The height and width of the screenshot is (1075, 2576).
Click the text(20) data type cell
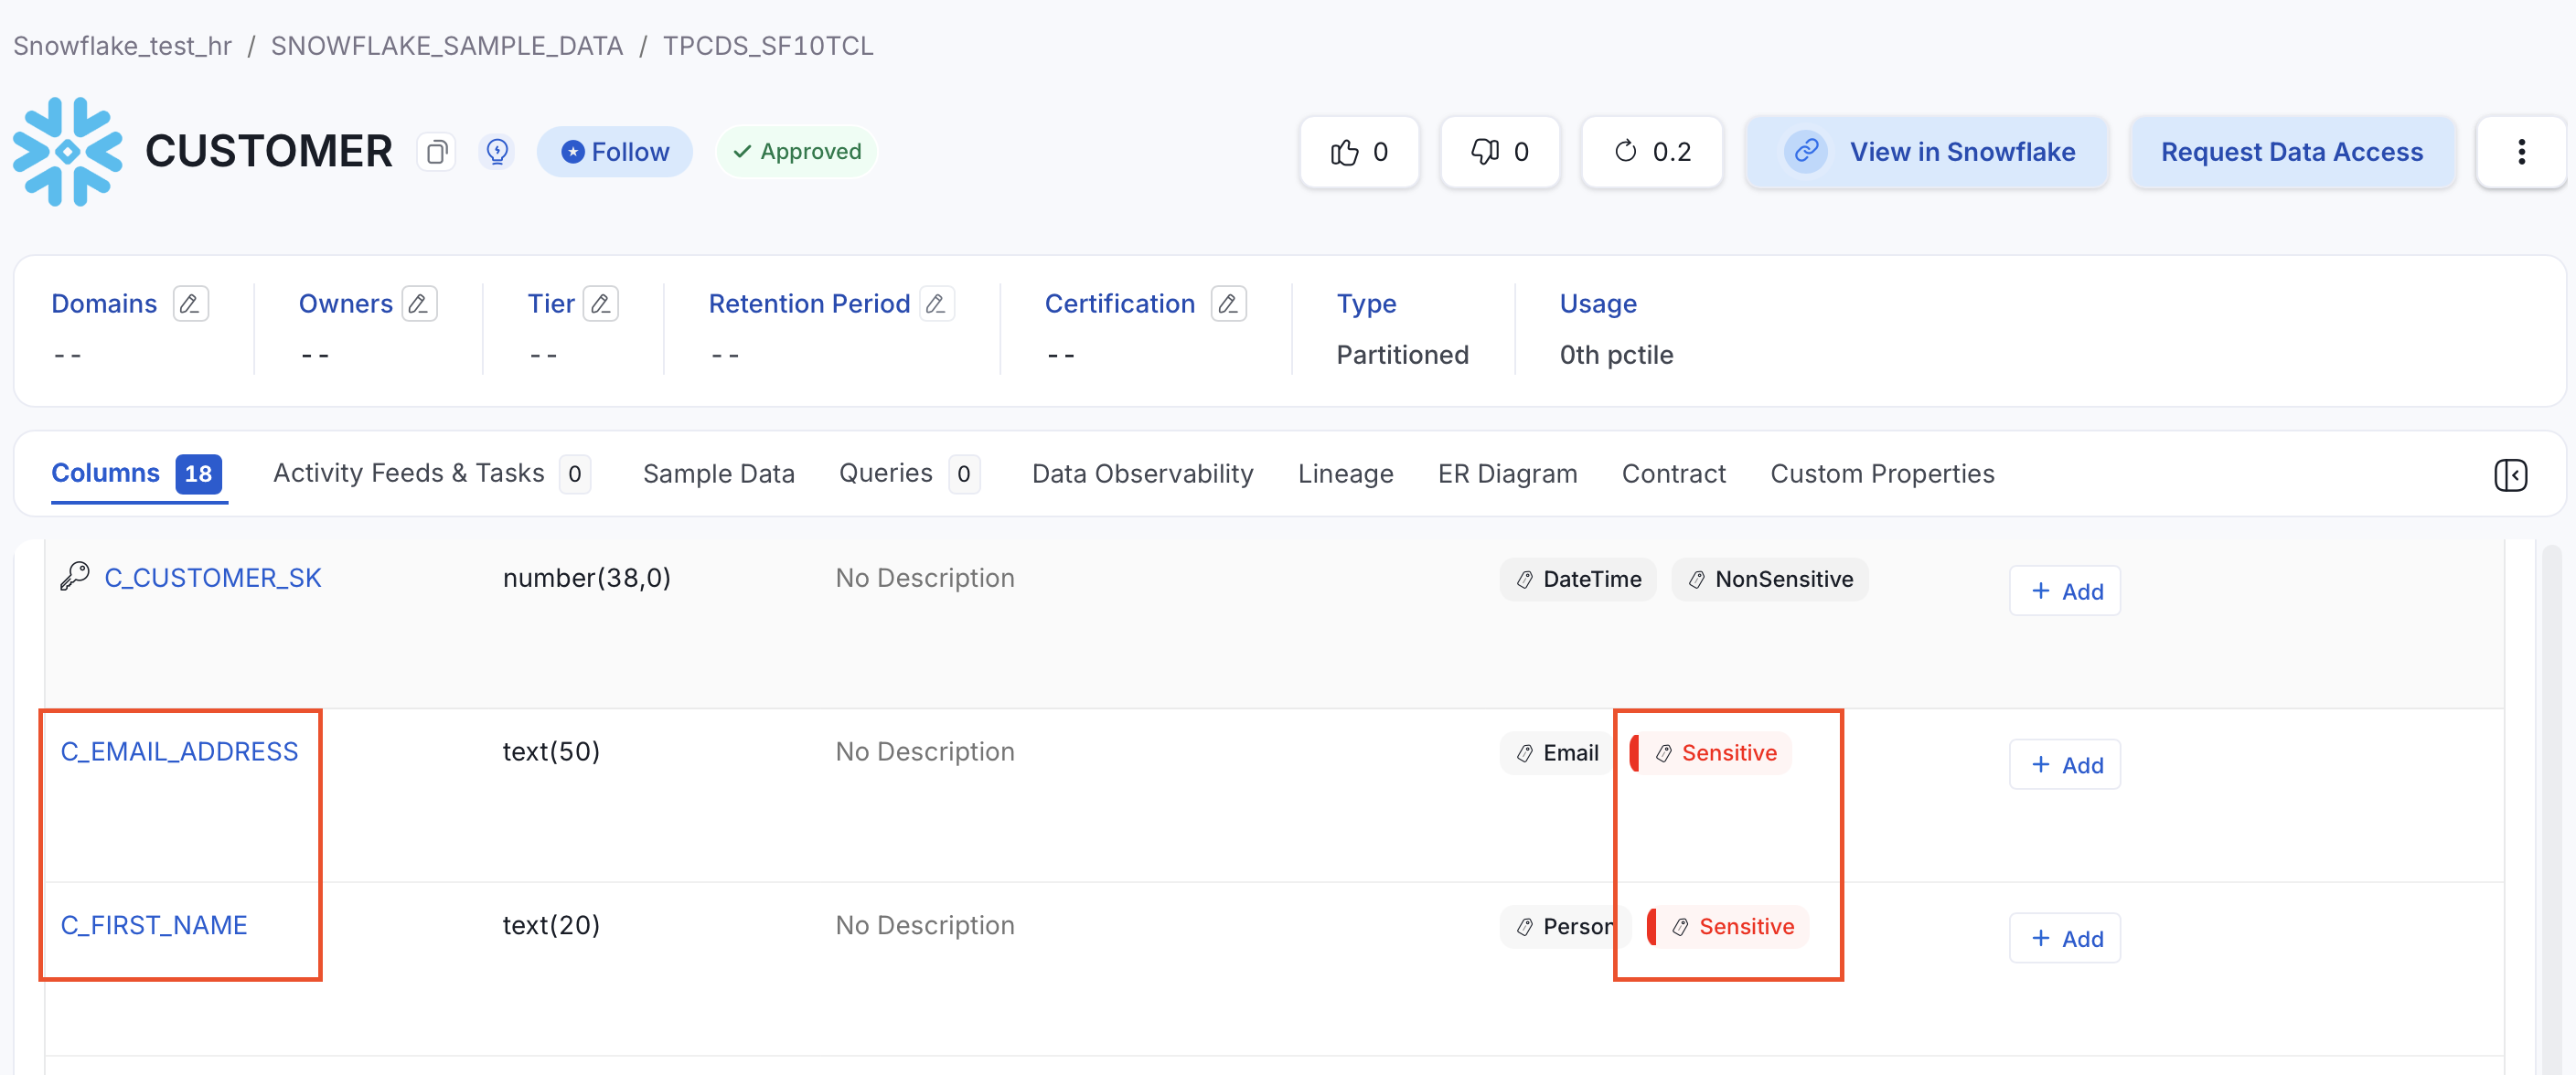(551, 926)
